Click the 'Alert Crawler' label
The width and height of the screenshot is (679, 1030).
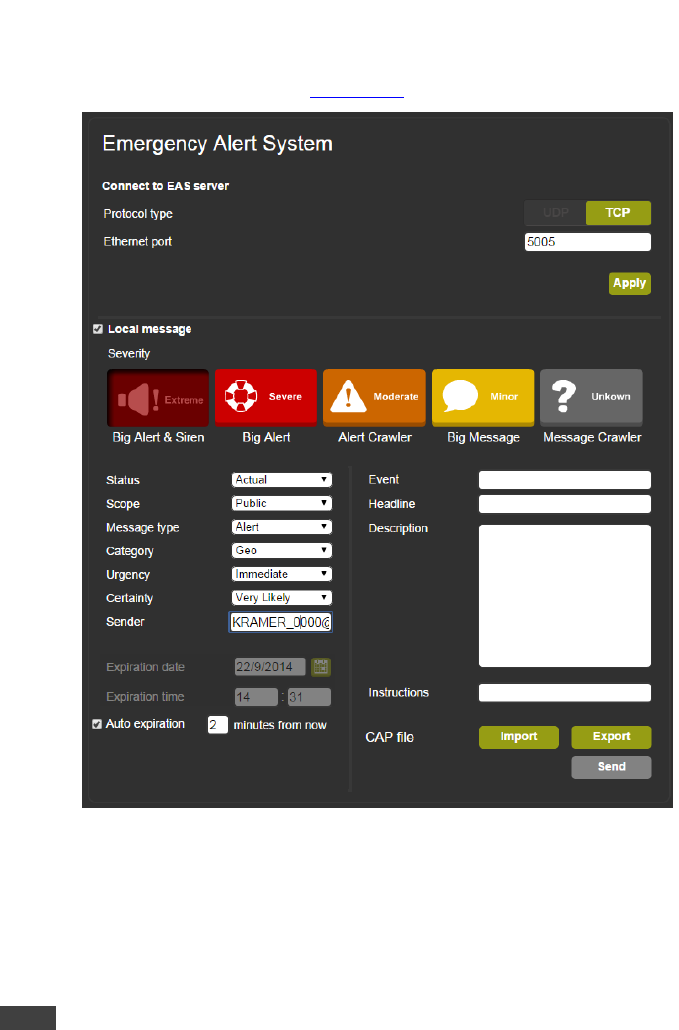point(375,437)
